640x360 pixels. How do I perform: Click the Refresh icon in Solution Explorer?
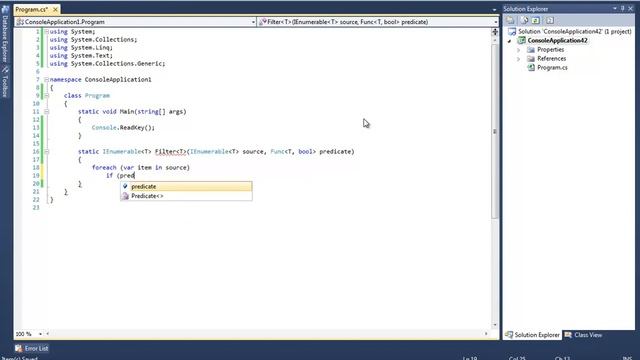point(536,20)
